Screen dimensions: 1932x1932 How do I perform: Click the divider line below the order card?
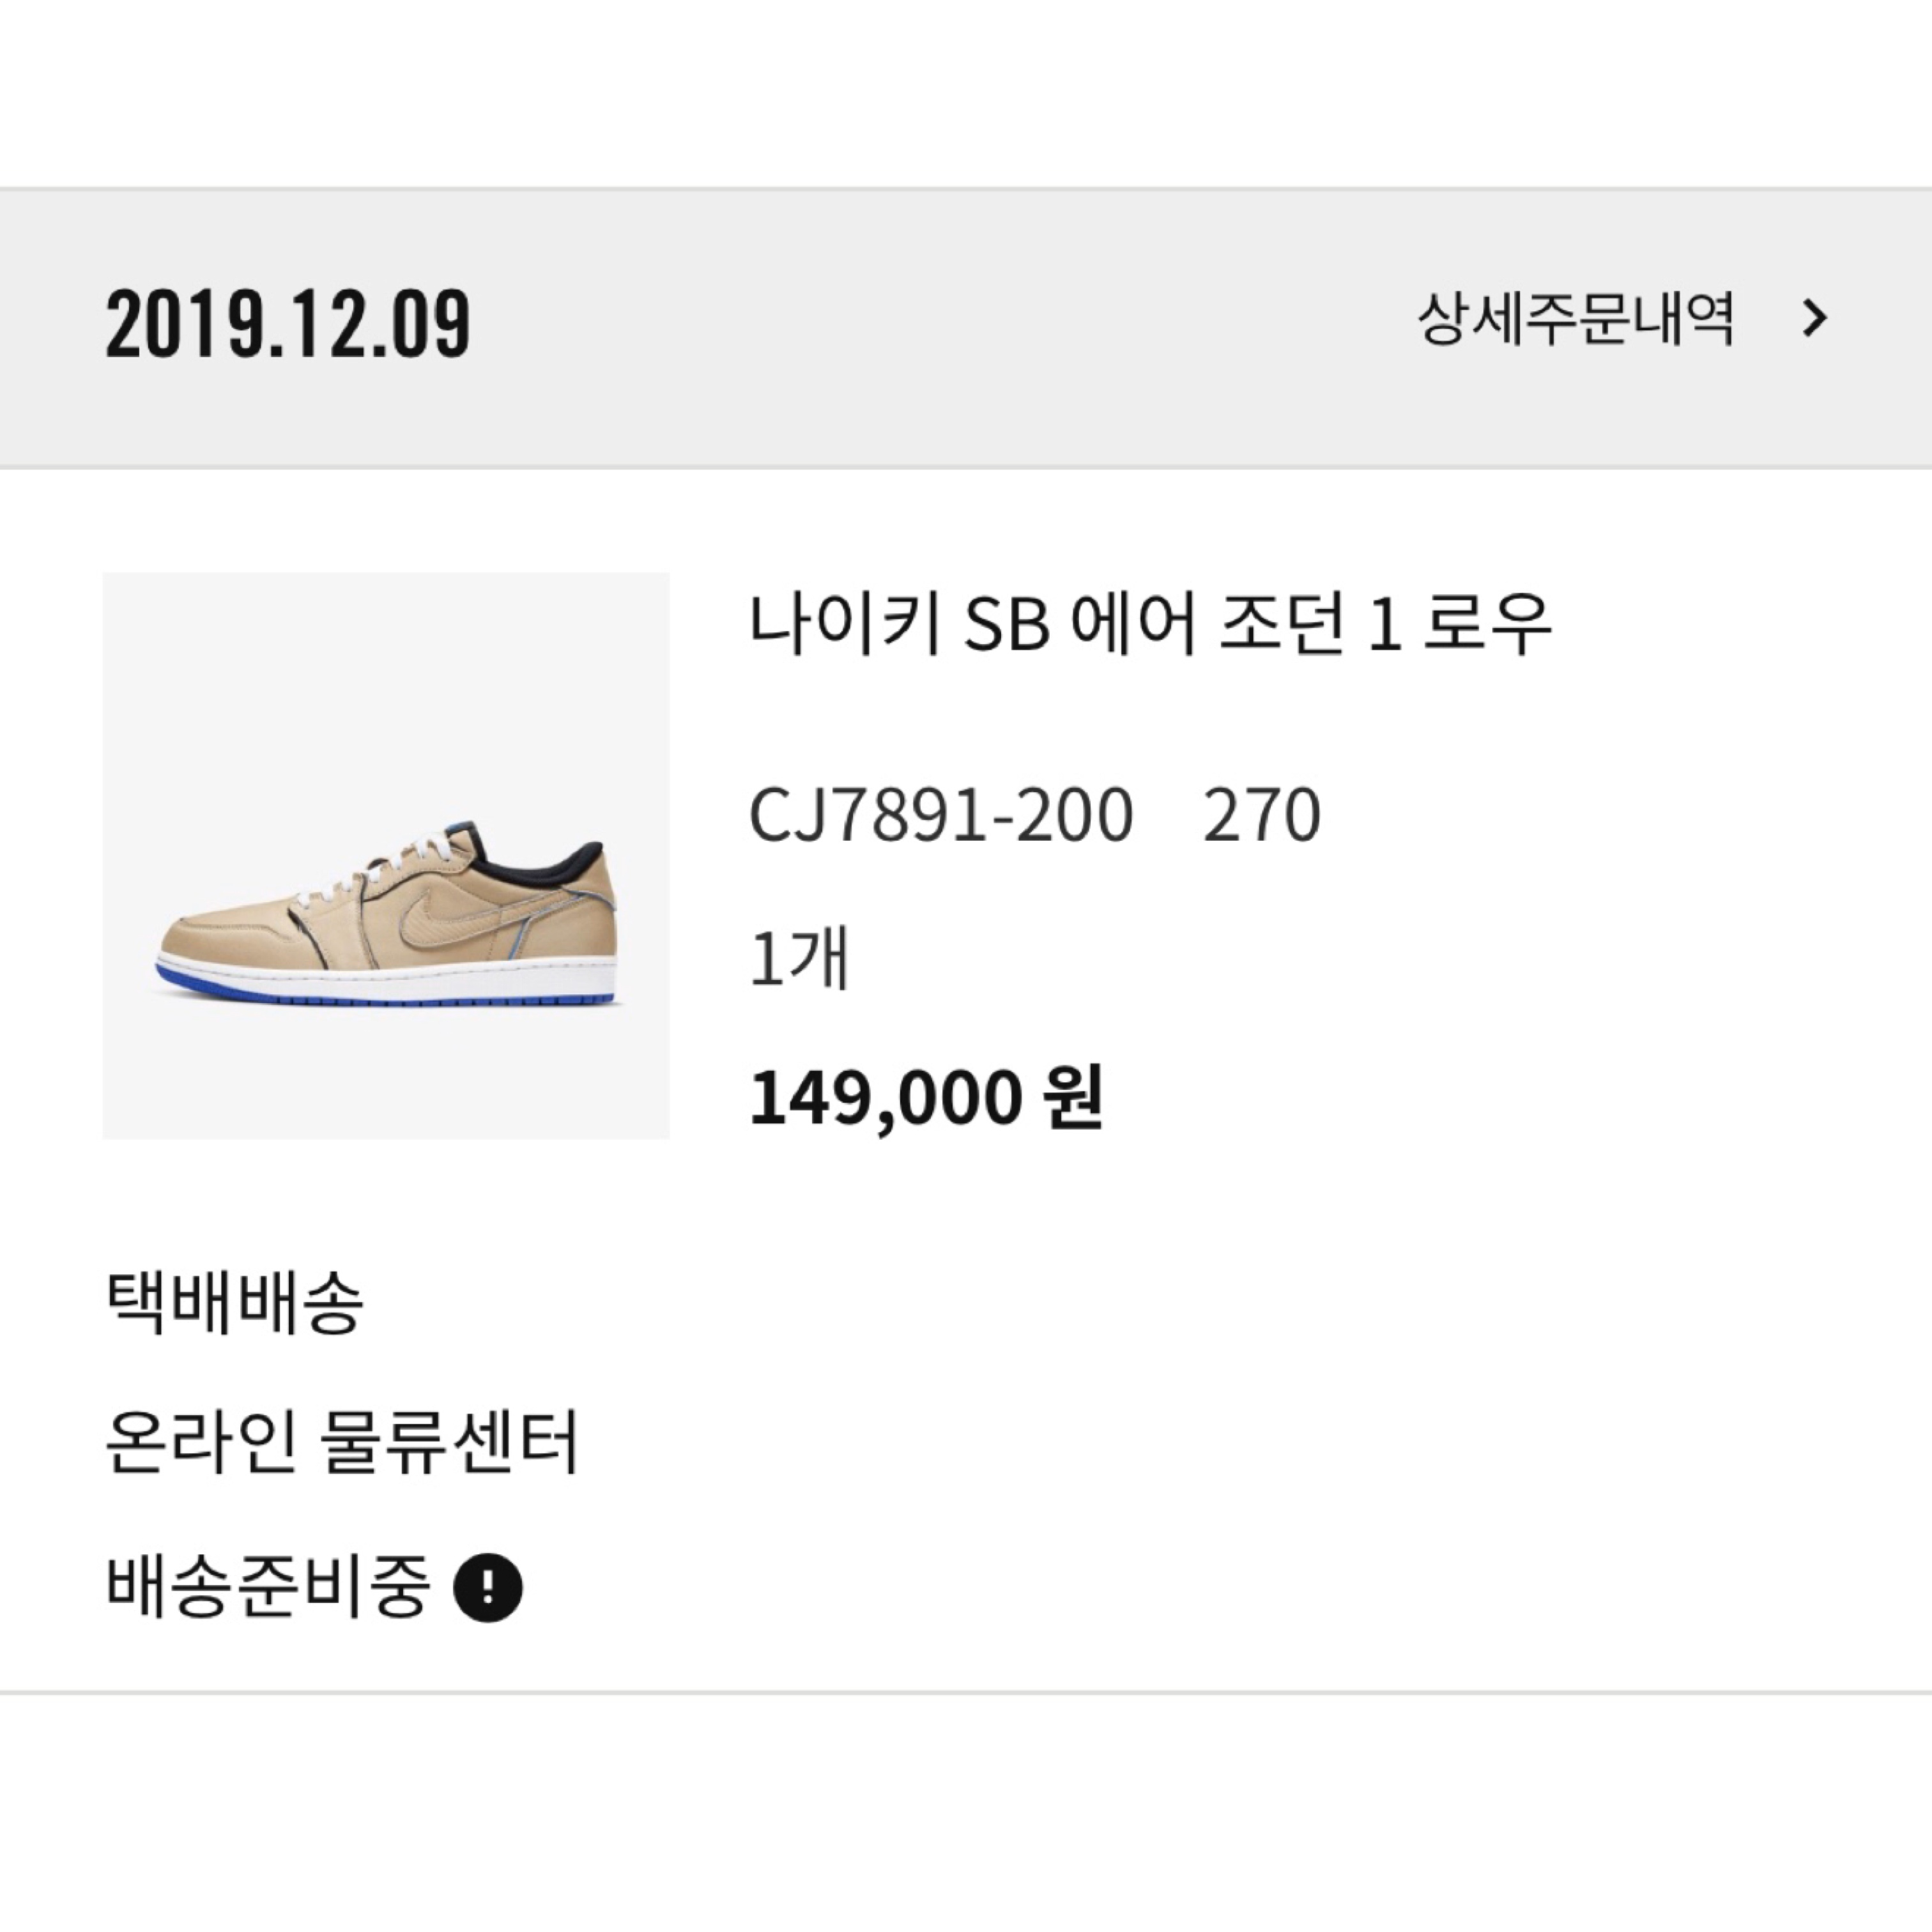pyautogui.click(x=966, y=1693)
